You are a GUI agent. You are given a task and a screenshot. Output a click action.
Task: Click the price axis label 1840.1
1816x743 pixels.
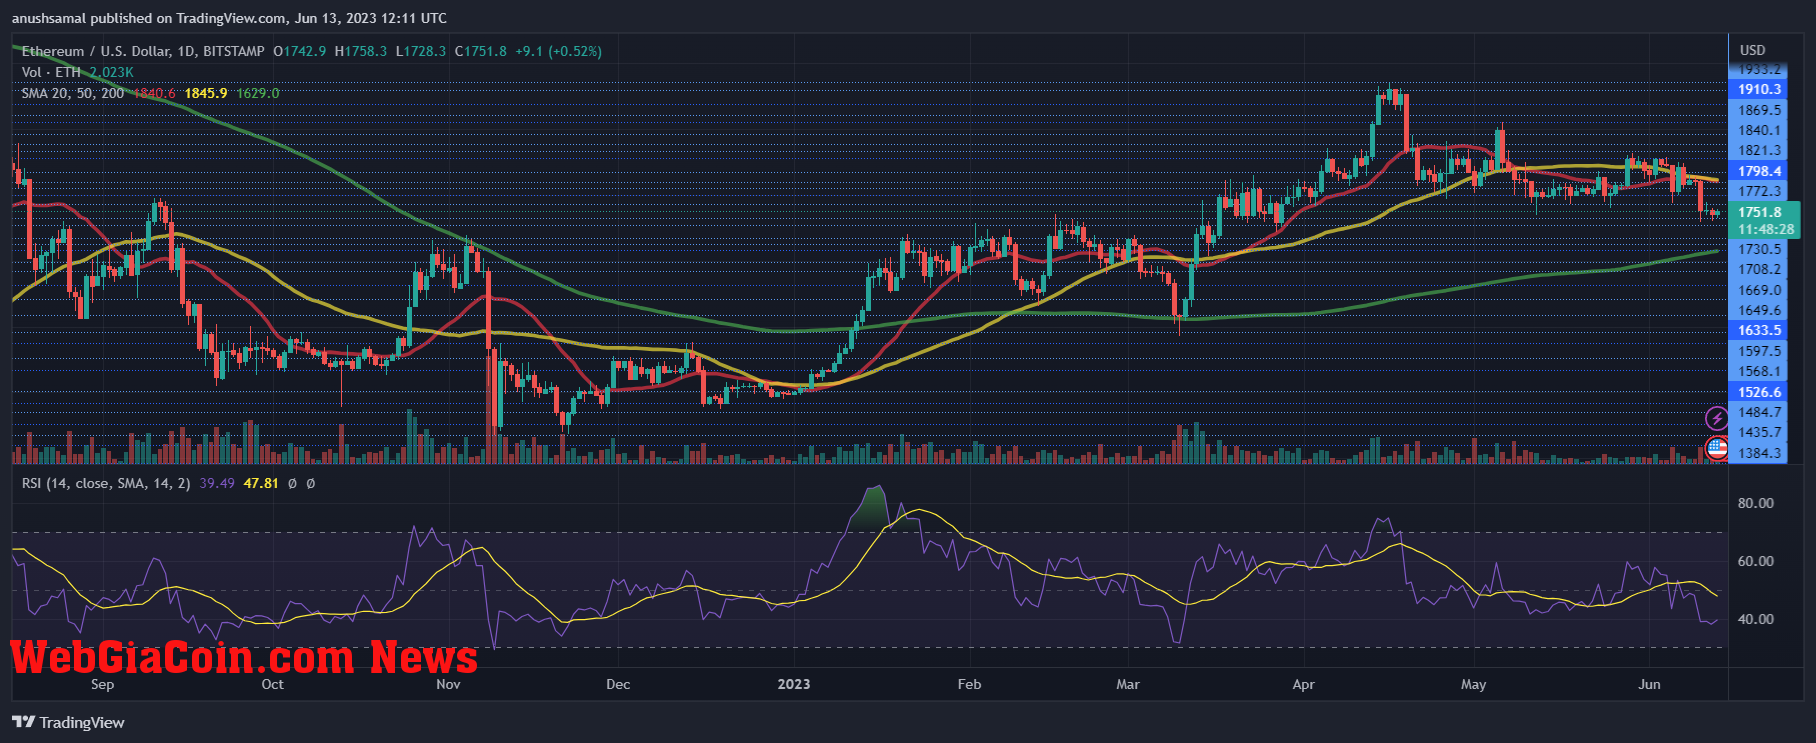(1760, 130)
